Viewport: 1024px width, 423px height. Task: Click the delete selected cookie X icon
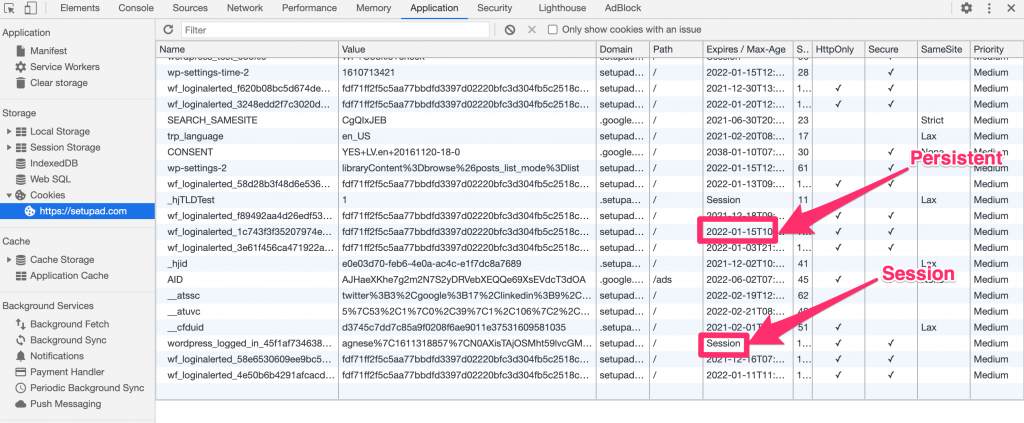tap(531, 30)
